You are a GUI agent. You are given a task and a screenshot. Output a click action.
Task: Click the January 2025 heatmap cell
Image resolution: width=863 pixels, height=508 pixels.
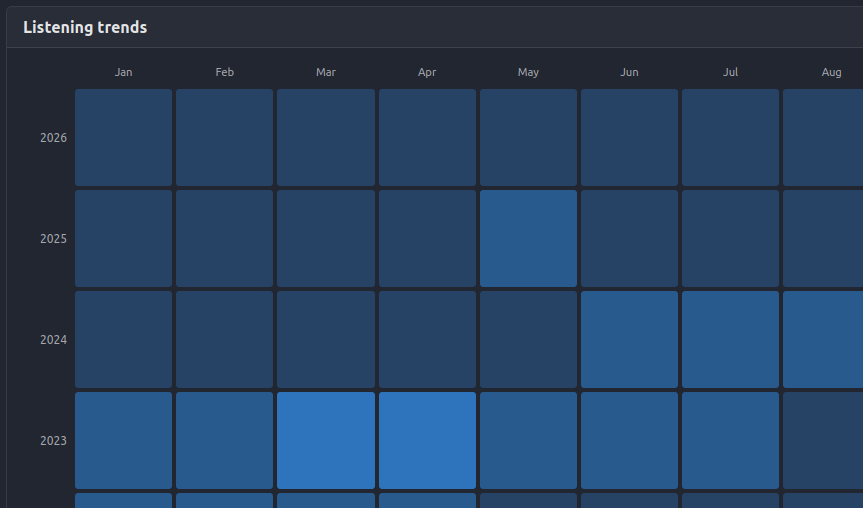[123, 238]
